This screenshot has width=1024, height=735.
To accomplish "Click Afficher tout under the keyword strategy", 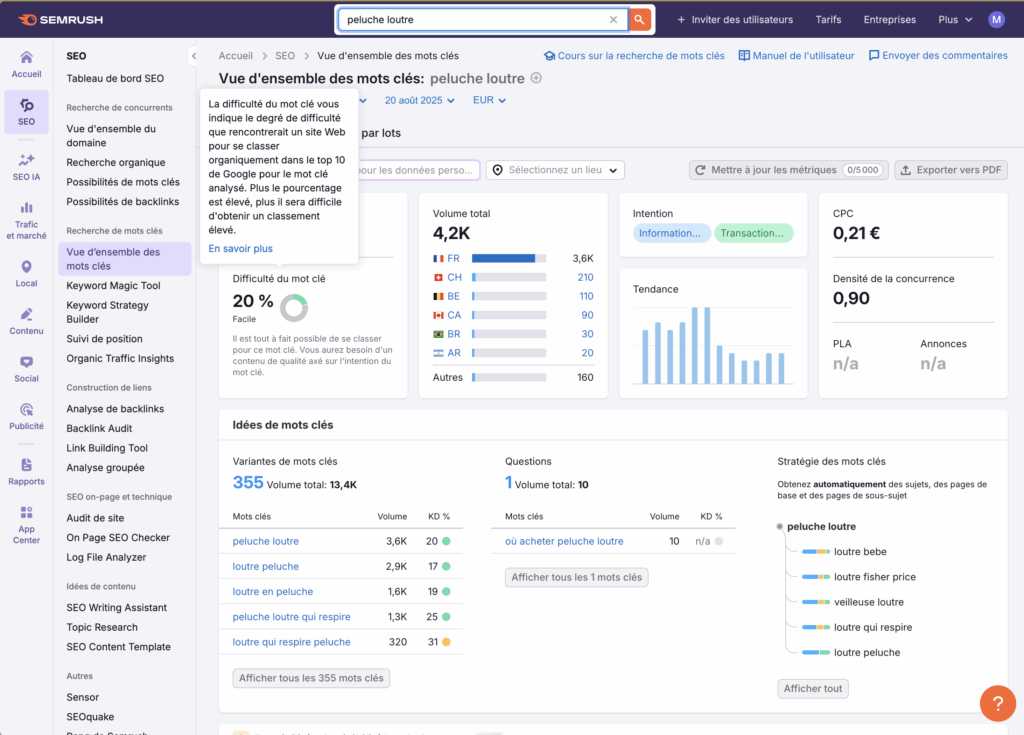I will 812,689.
